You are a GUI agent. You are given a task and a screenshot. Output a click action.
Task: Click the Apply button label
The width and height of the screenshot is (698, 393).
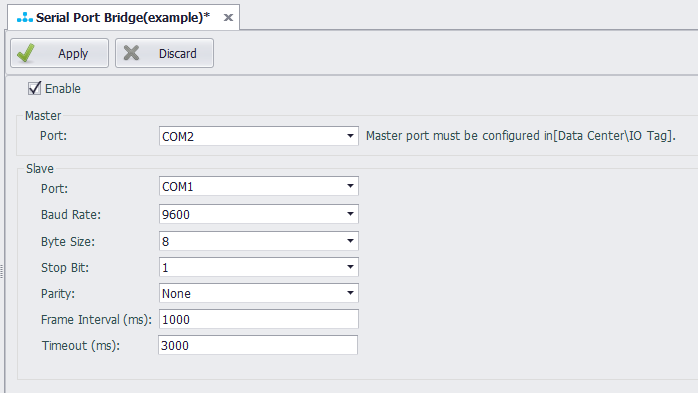[73, 53]
